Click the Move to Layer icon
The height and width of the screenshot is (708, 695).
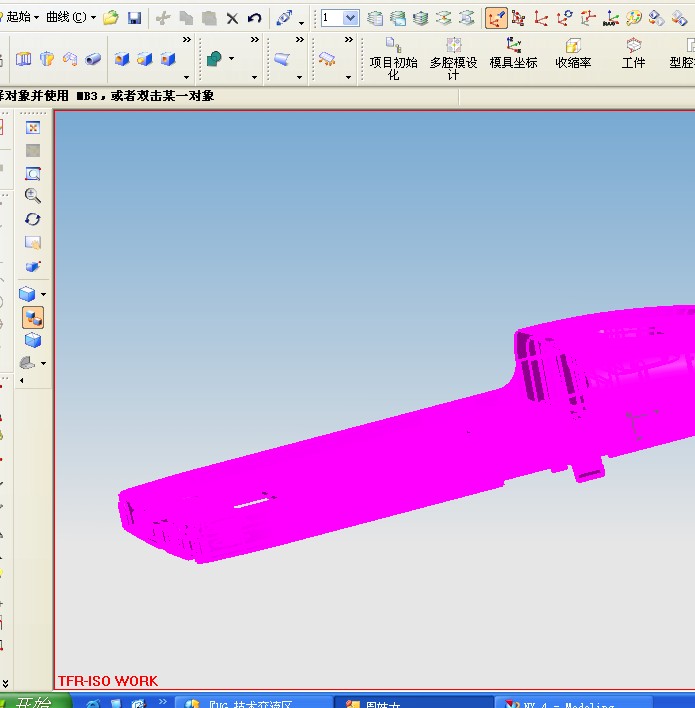coord(443,18)
